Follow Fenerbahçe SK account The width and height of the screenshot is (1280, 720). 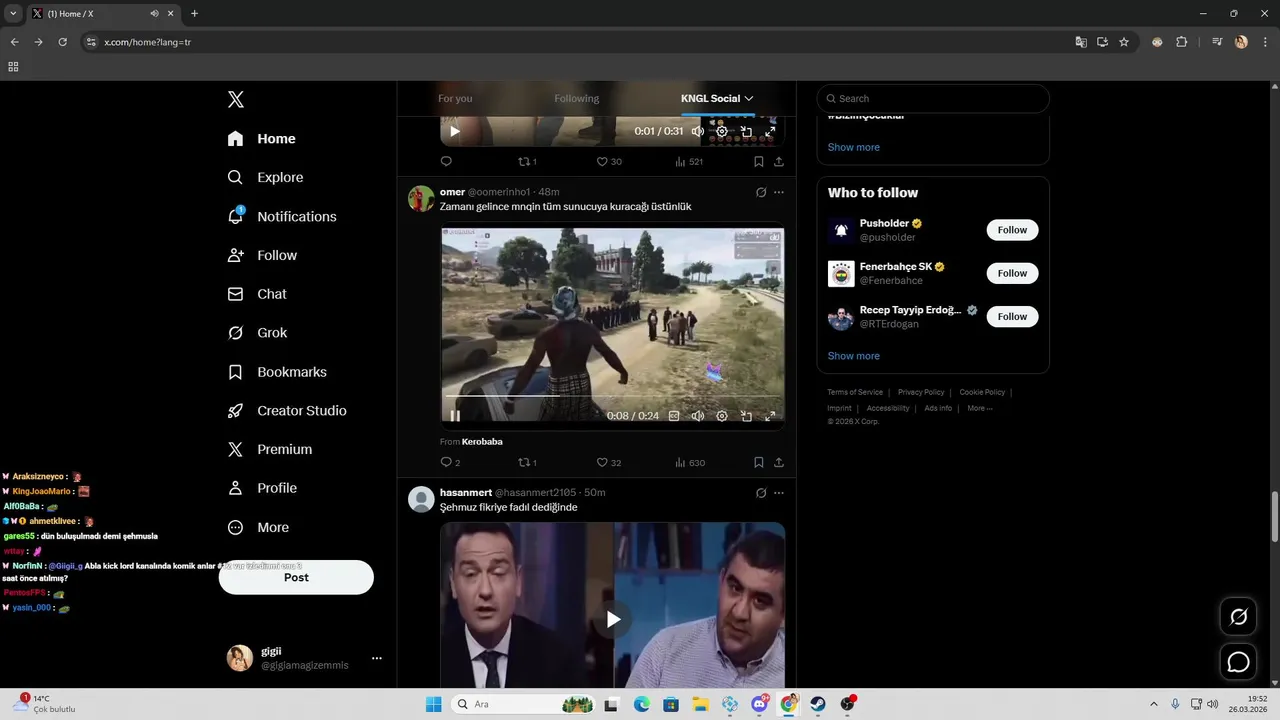click(x=1012, y=273)
